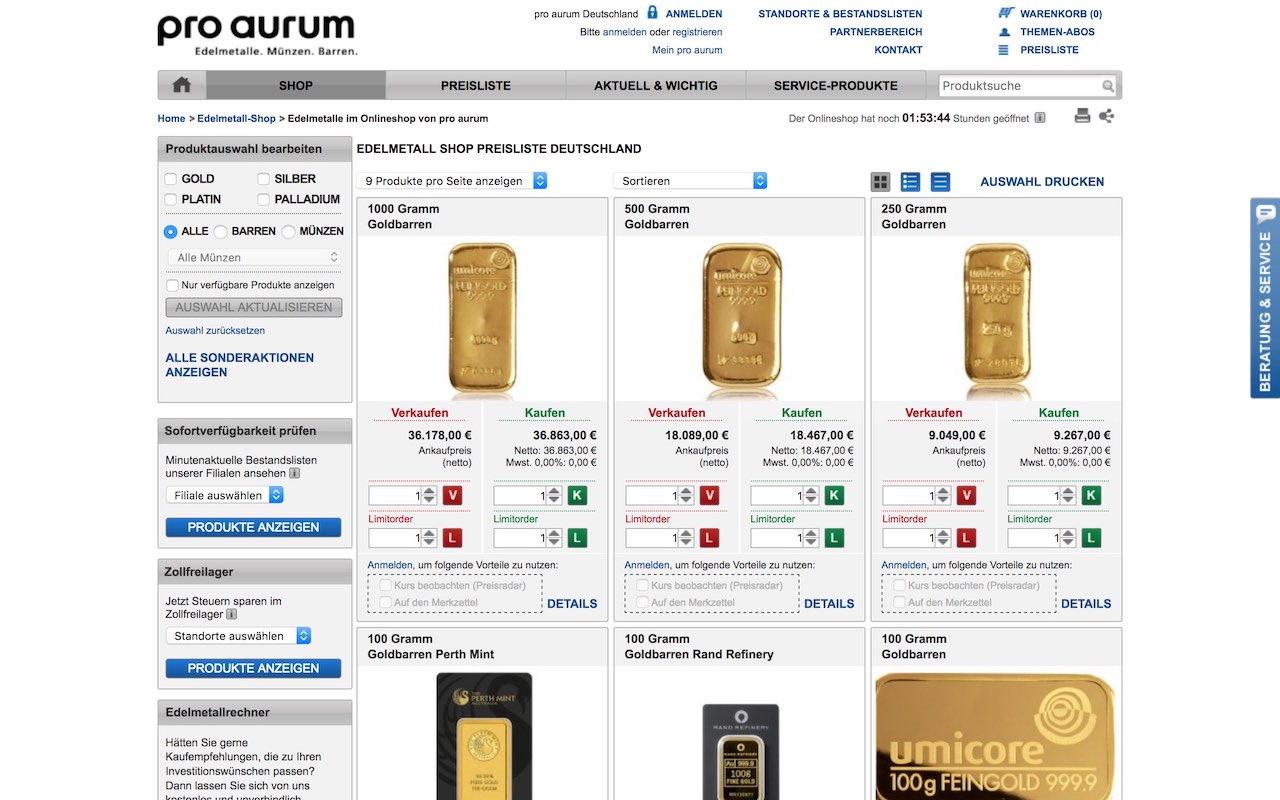Screen dimensions: 1280x800
Task: Open the products per page dropdown
Action: click(452, 181)
